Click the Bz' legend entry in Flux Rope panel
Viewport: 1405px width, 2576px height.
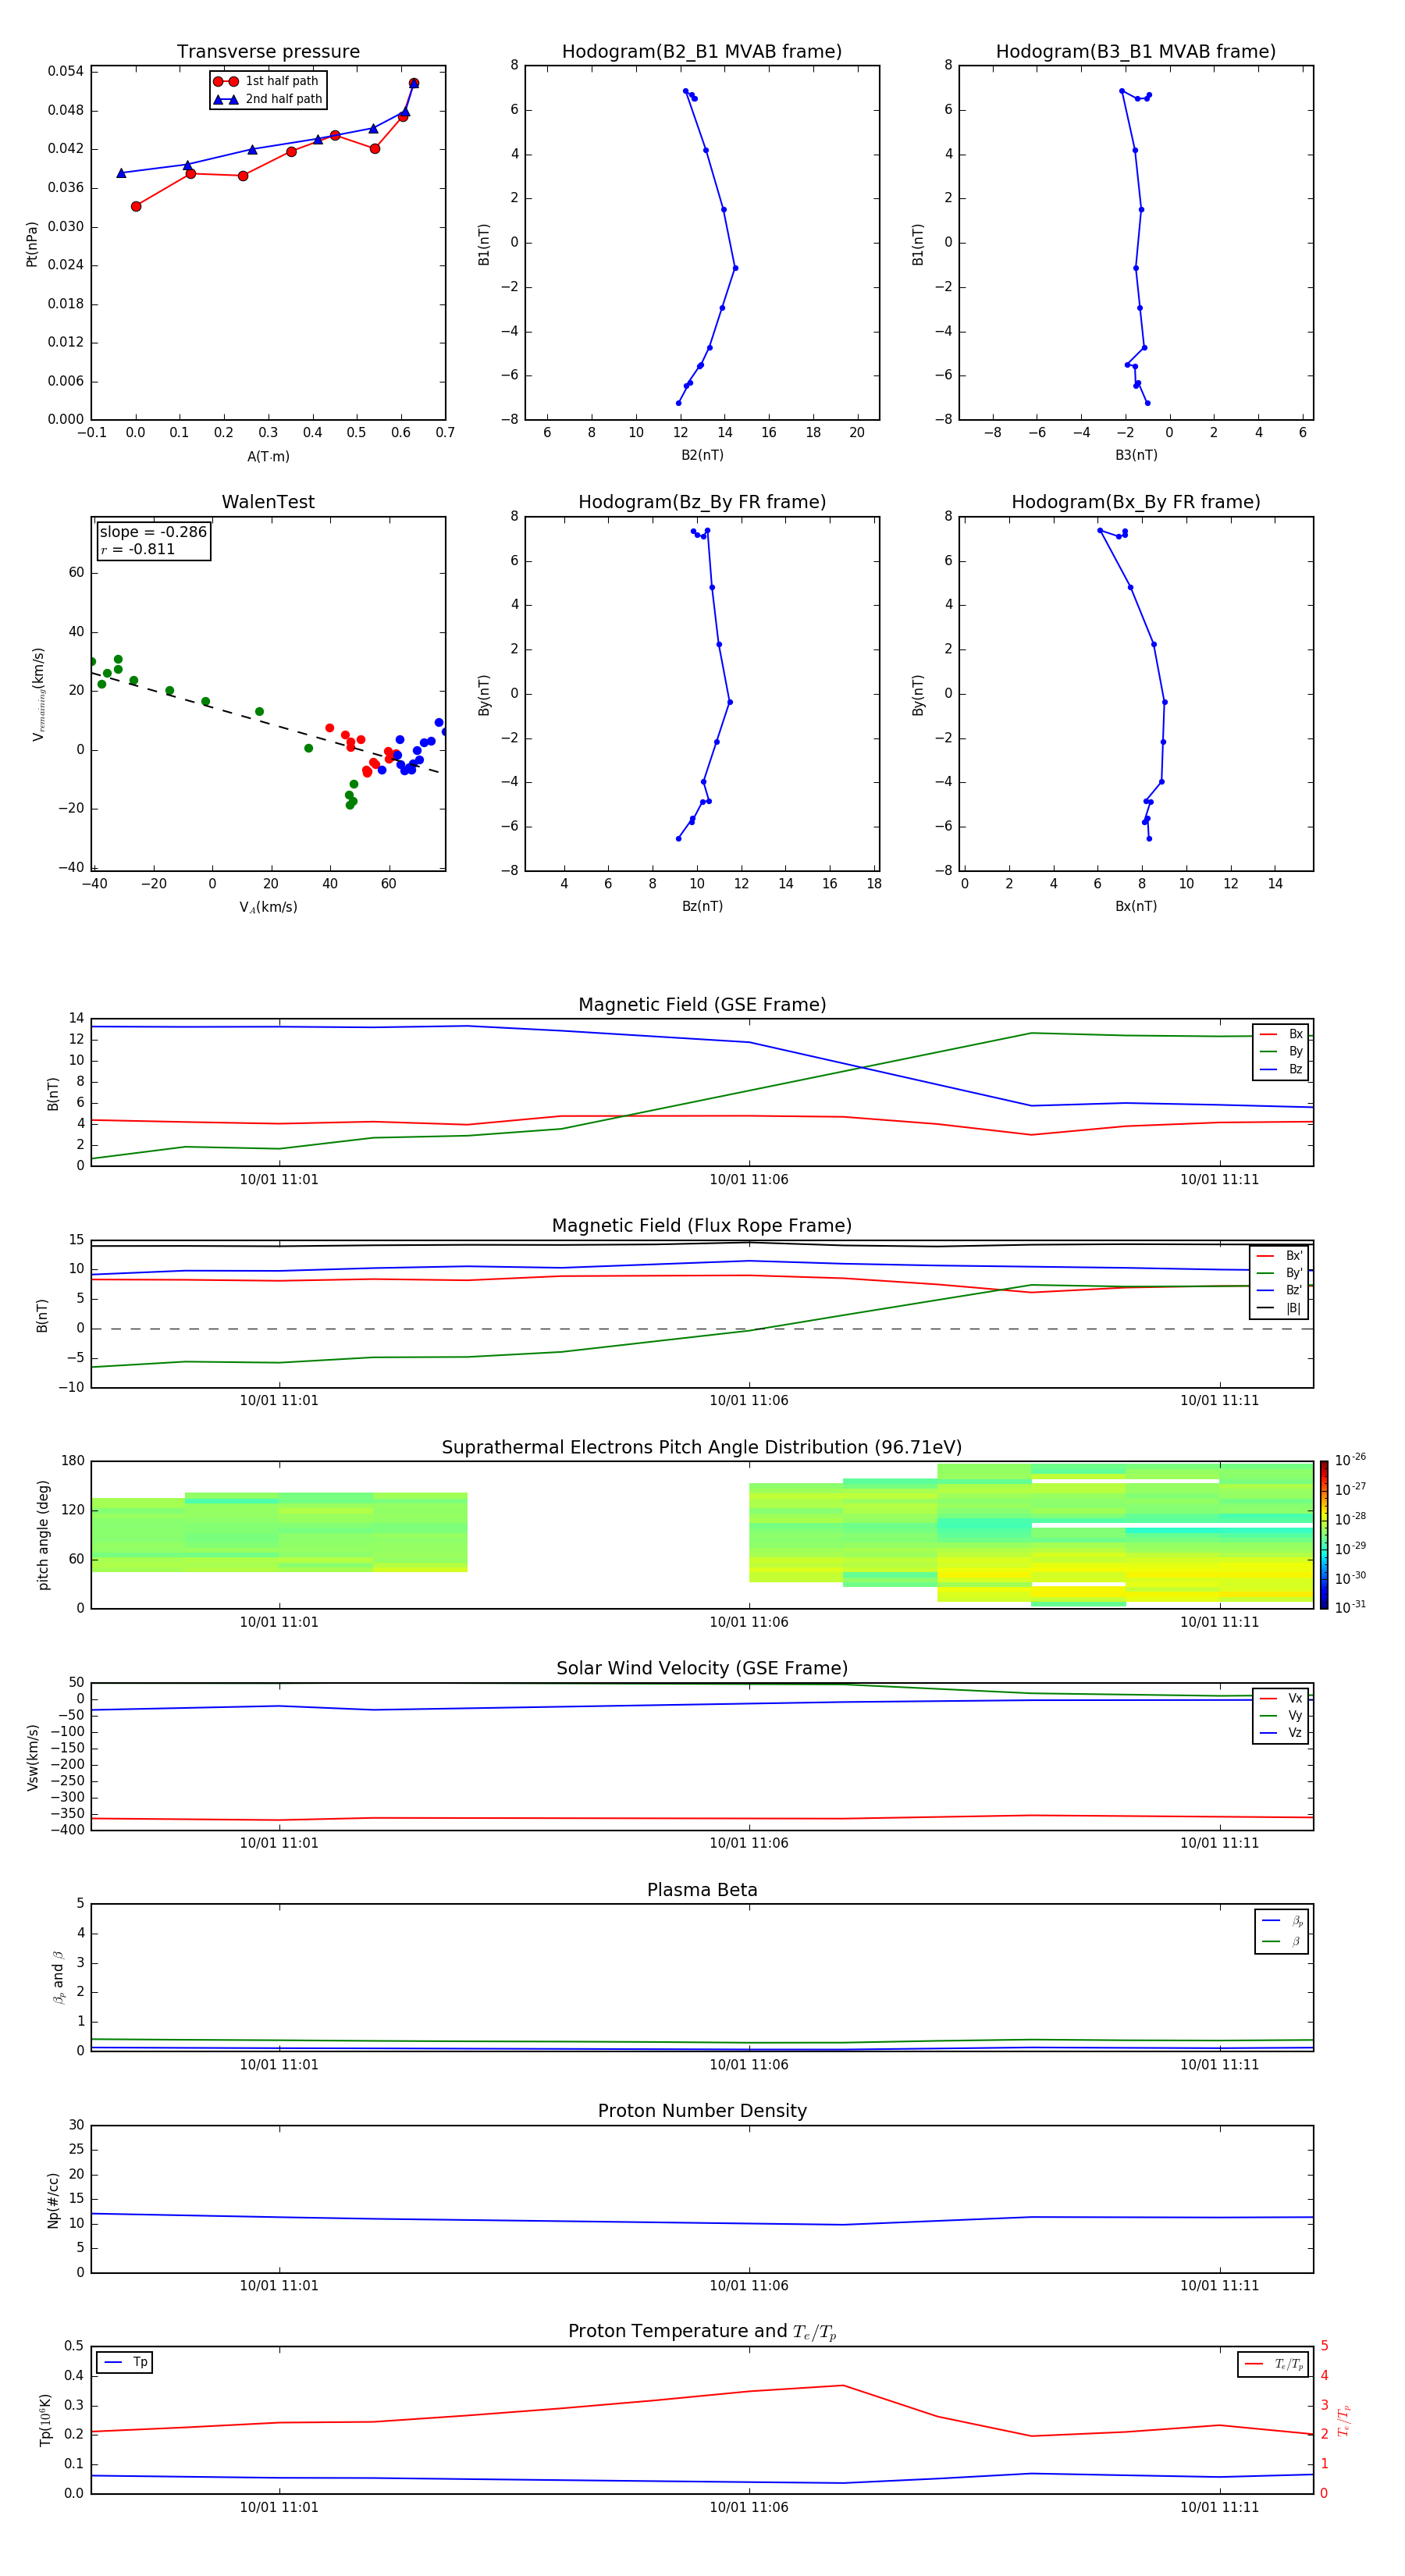click(x=1279, y=1290)
